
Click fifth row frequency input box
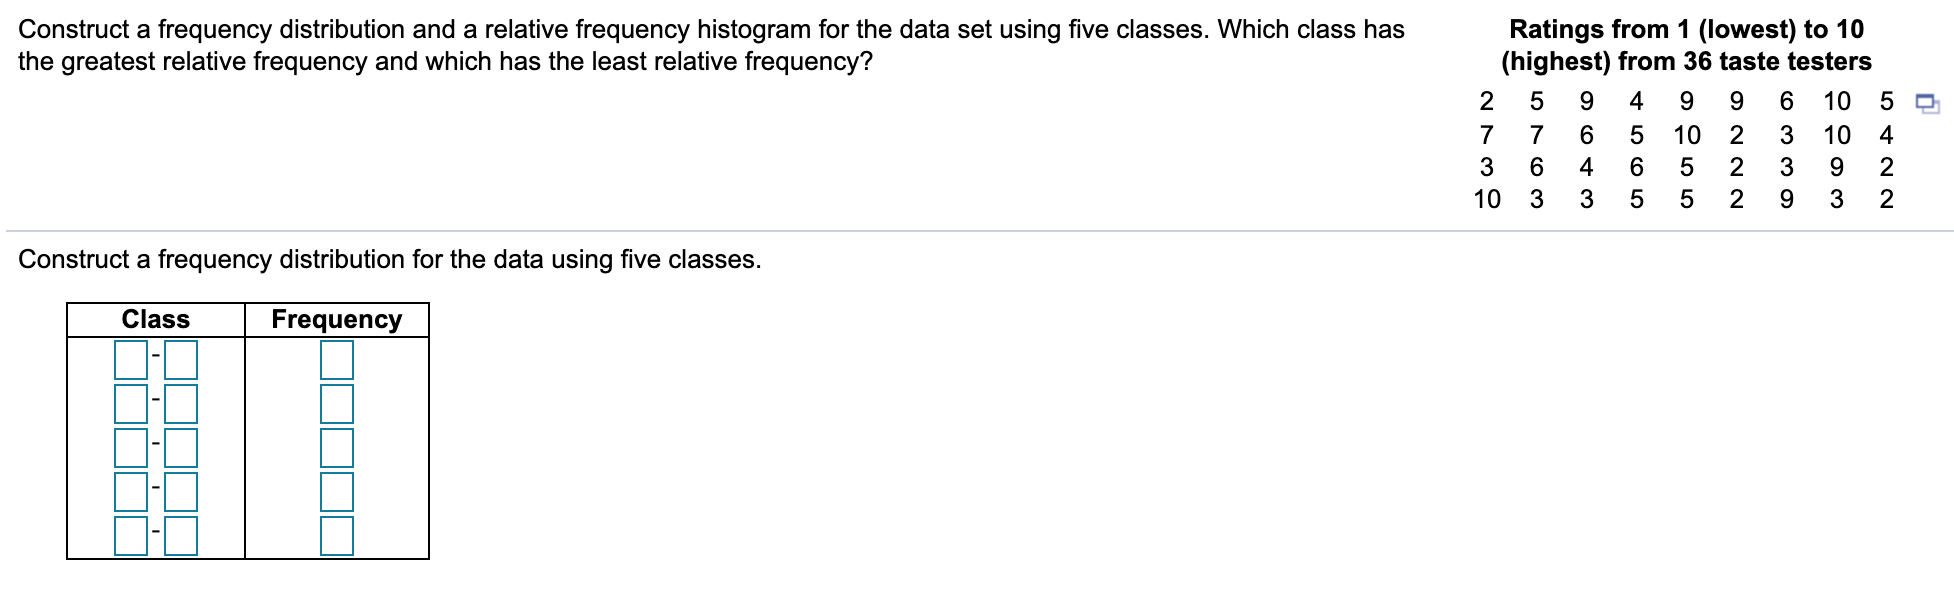pos(337,535)
